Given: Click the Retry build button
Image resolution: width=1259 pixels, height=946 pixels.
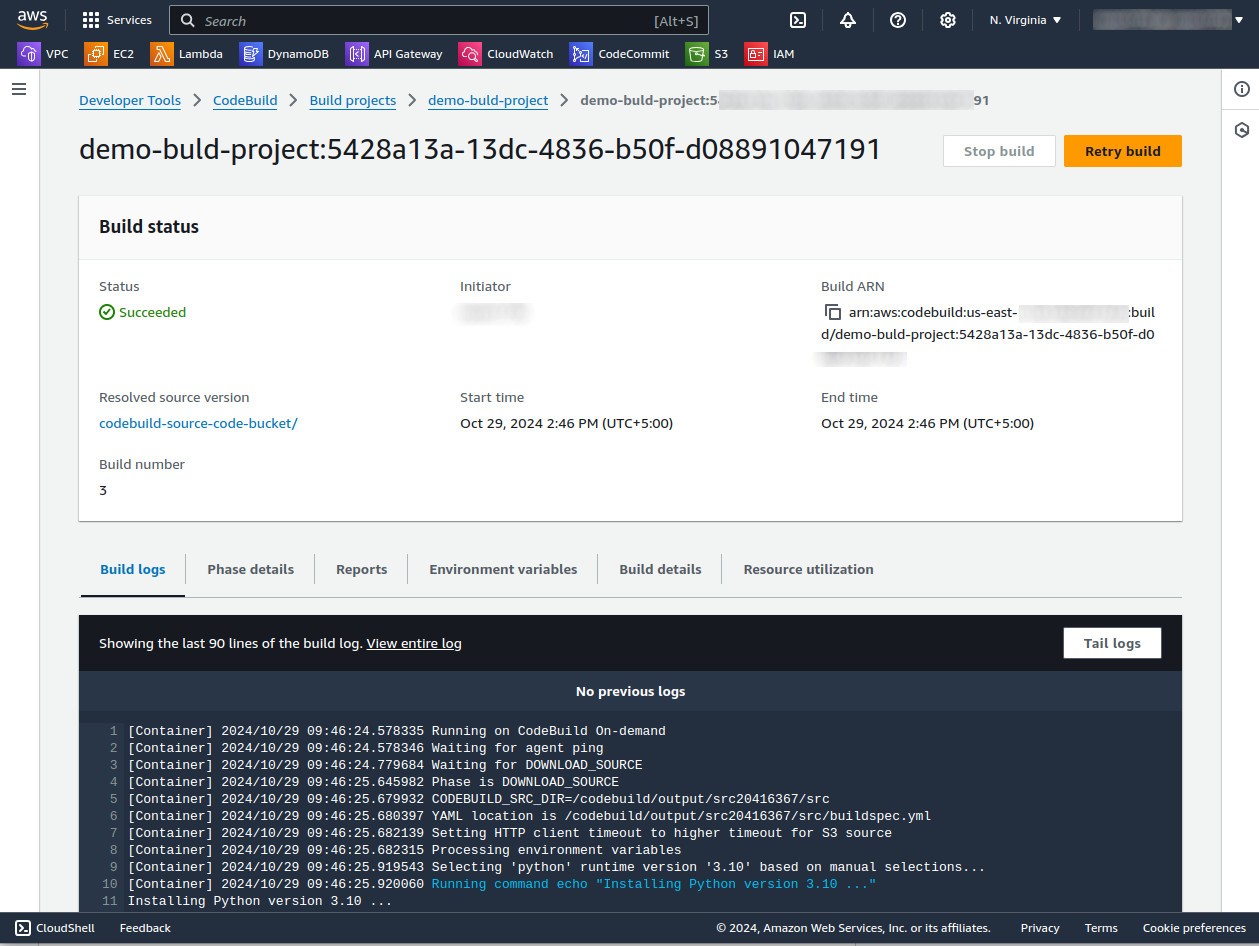Looking at the screenshot, I should (x=1123, y=151).
